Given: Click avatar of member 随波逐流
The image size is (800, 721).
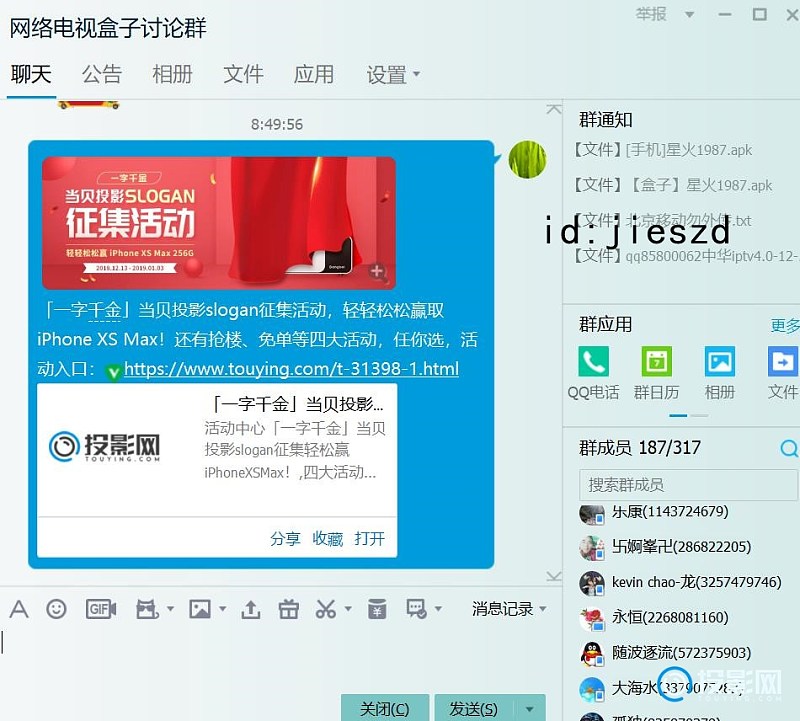Looking at the screenshot, I should [592, 654].
